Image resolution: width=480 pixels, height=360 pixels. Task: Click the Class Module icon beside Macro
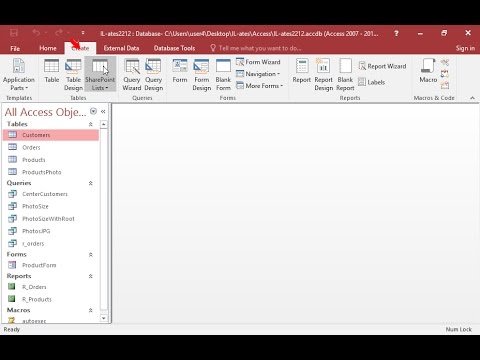445,74
